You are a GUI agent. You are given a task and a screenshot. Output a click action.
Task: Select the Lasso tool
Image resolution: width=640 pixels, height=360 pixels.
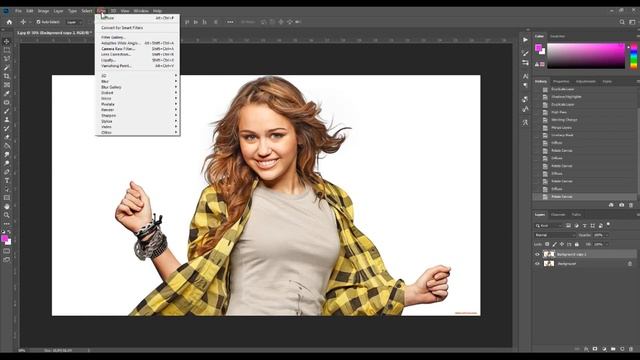coord(7,58)
